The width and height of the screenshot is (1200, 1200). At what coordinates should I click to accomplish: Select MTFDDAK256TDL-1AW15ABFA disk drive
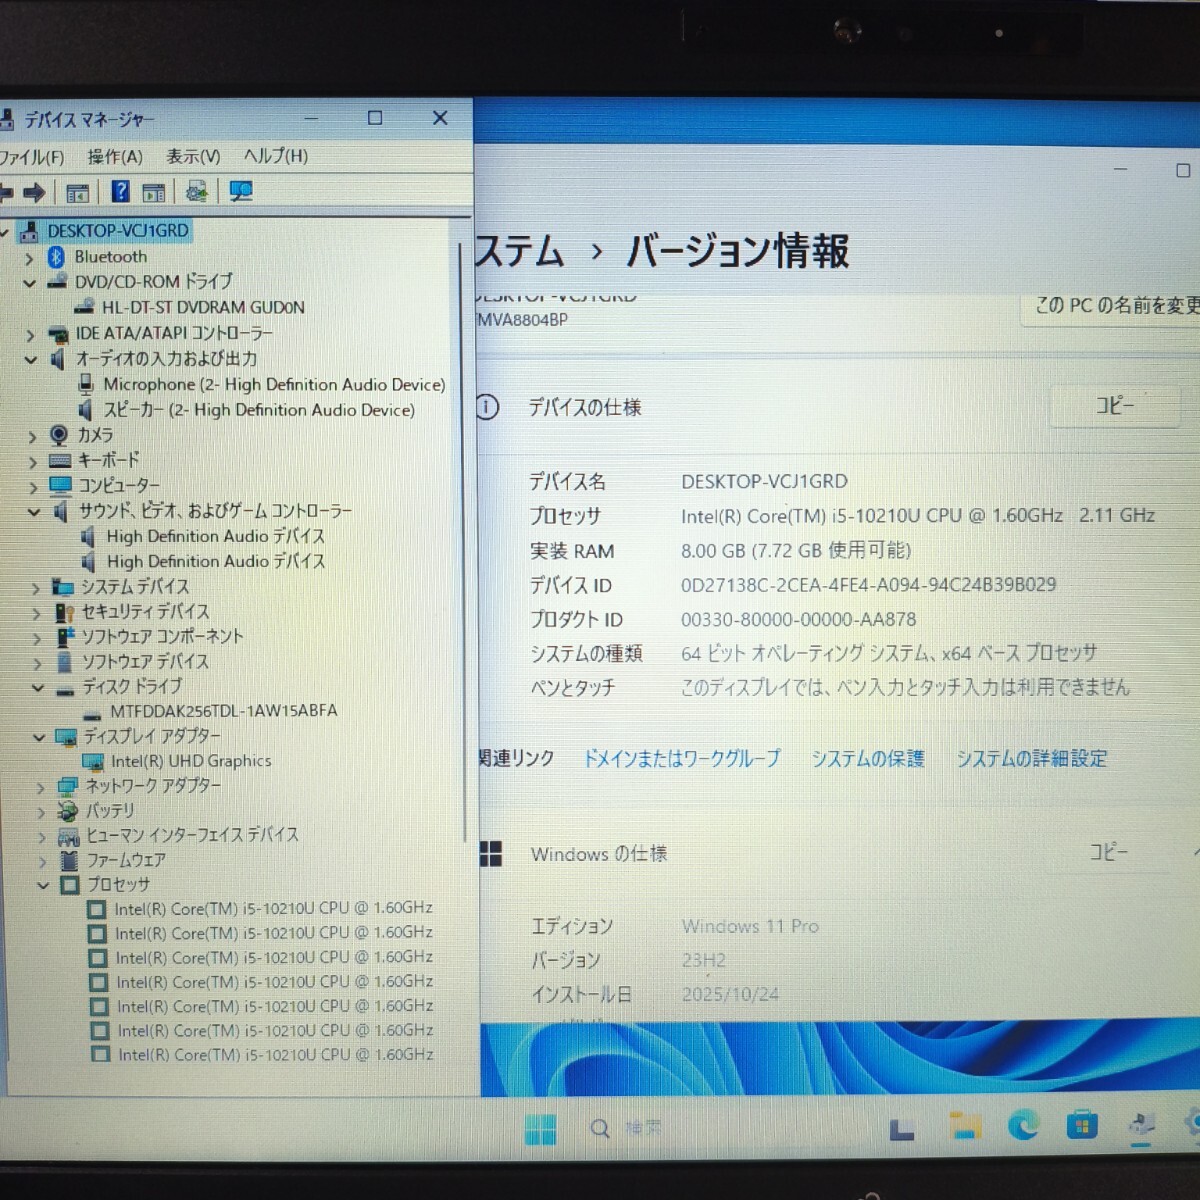click(224, 711)
